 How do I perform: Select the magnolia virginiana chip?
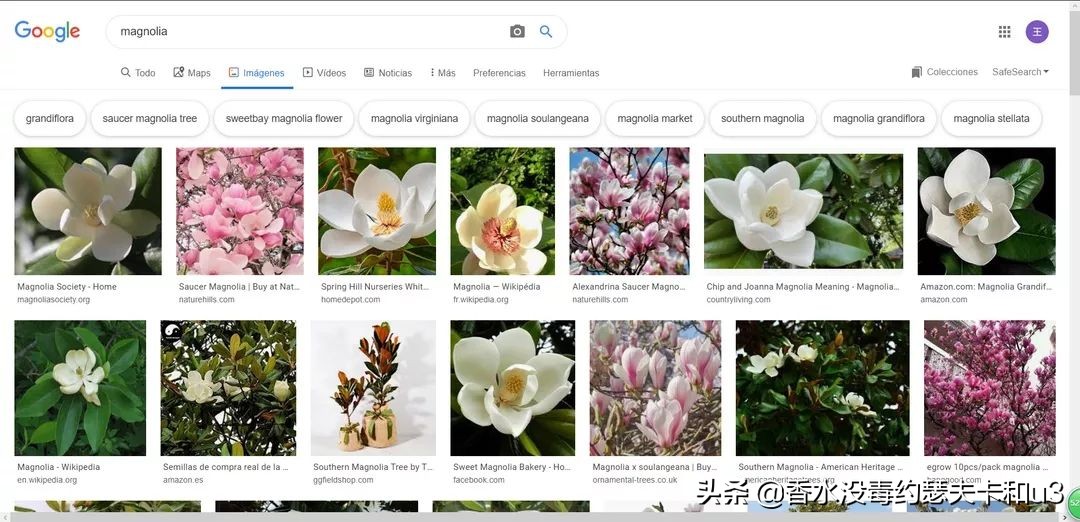click(414, 118)
